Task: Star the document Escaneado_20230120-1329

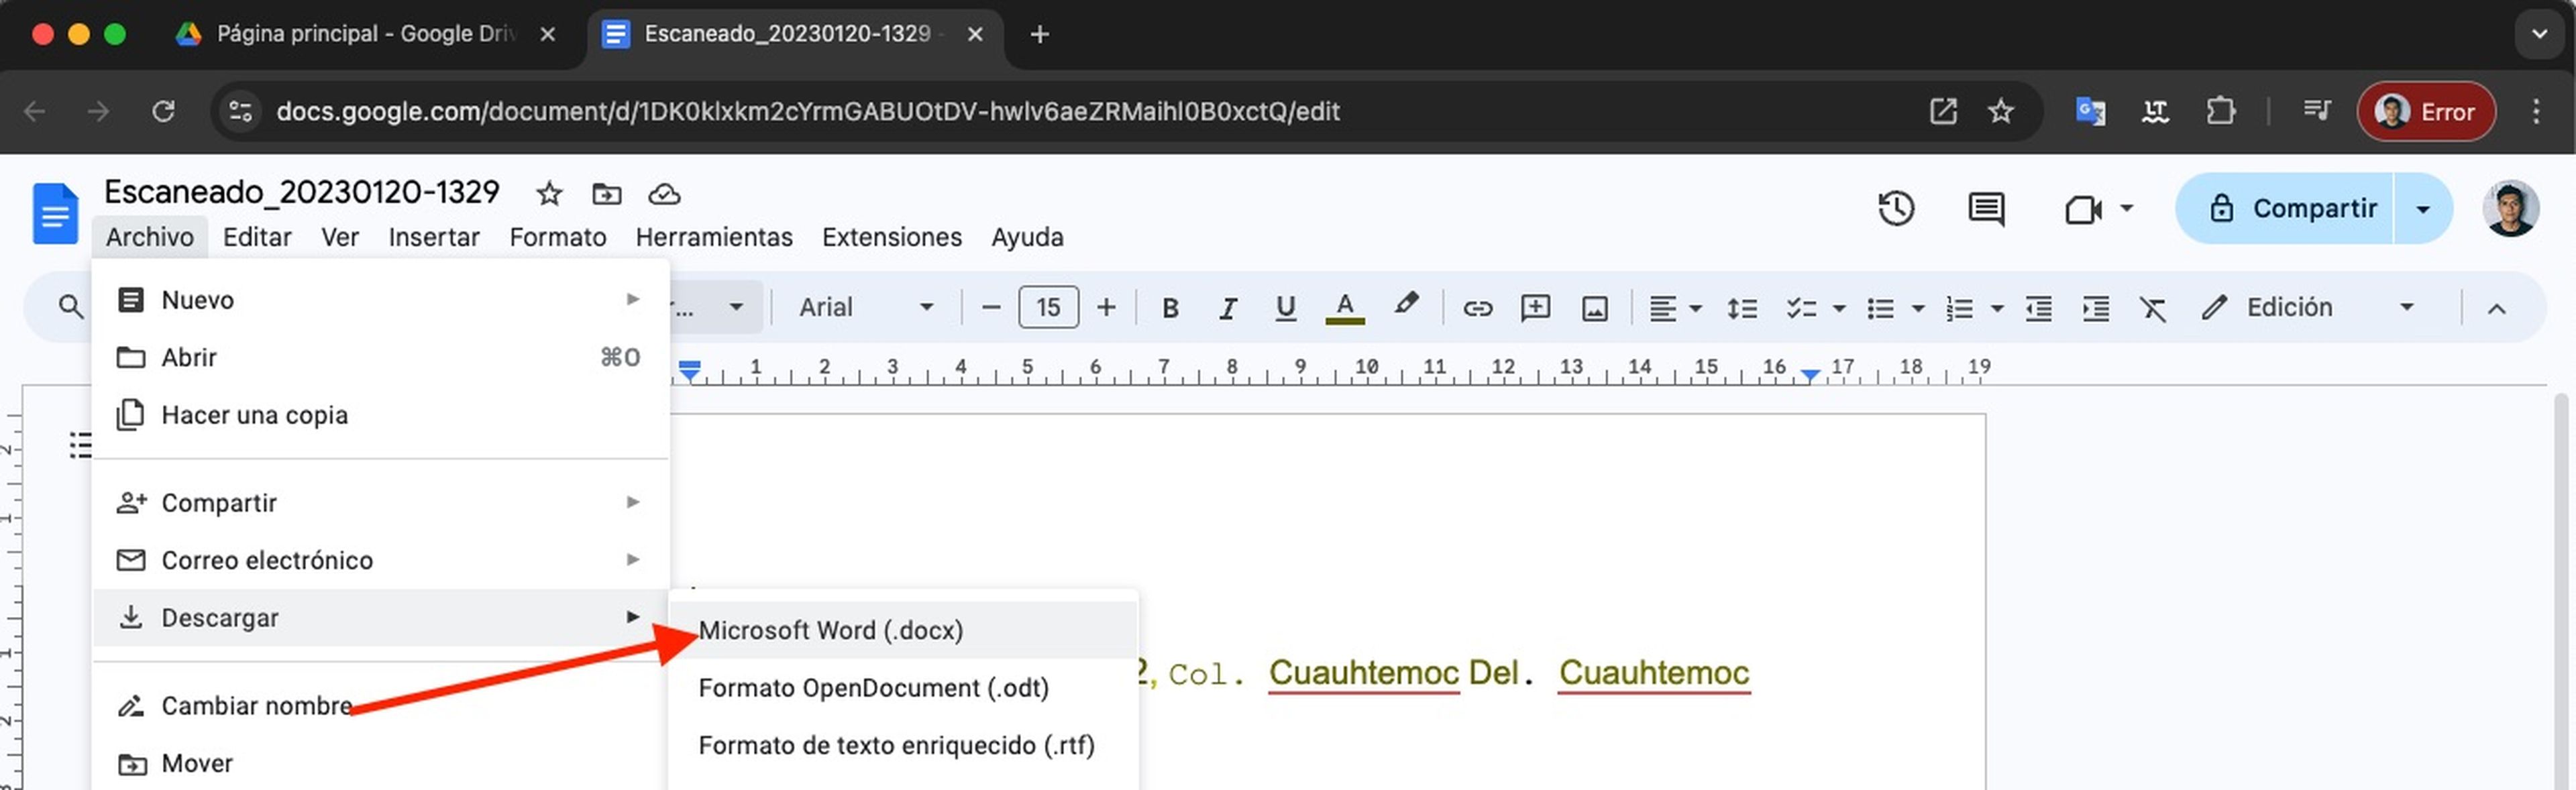Action: pyautogui.click(x=549, y=193)
